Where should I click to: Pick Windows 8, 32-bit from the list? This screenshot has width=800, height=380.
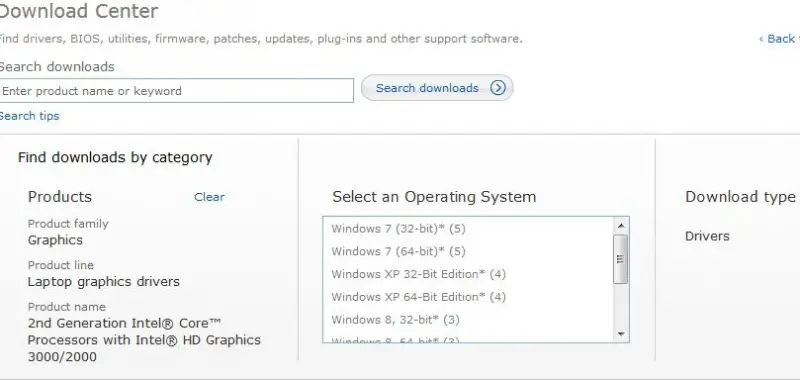395,319
